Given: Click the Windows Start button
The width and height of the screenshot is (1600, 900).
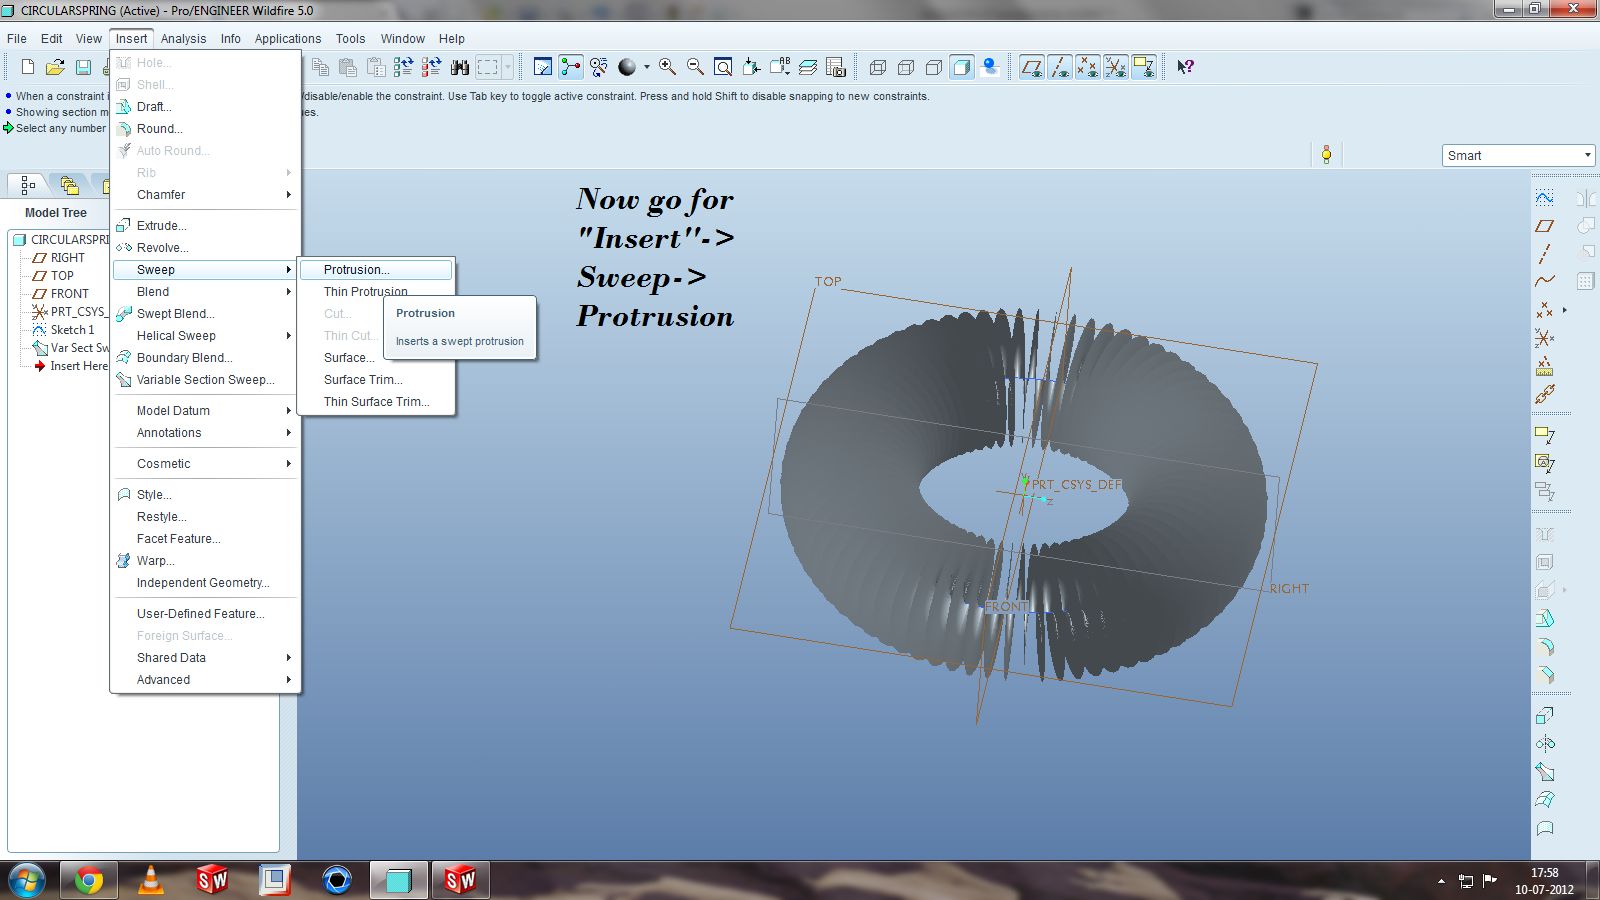Looking at the screenshot, I should (27, 880).
